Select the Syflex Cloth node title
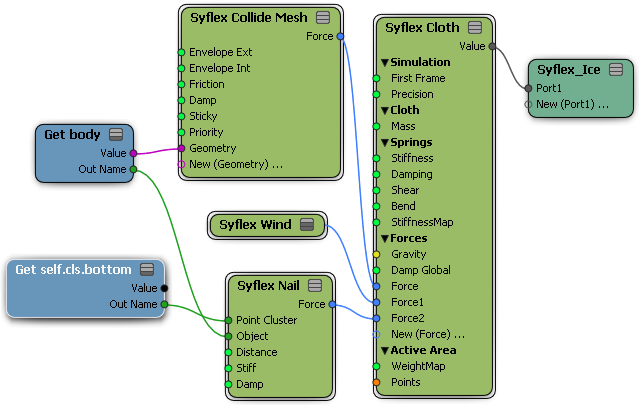Viewport: 639px width, 405px height. [422, 28]
